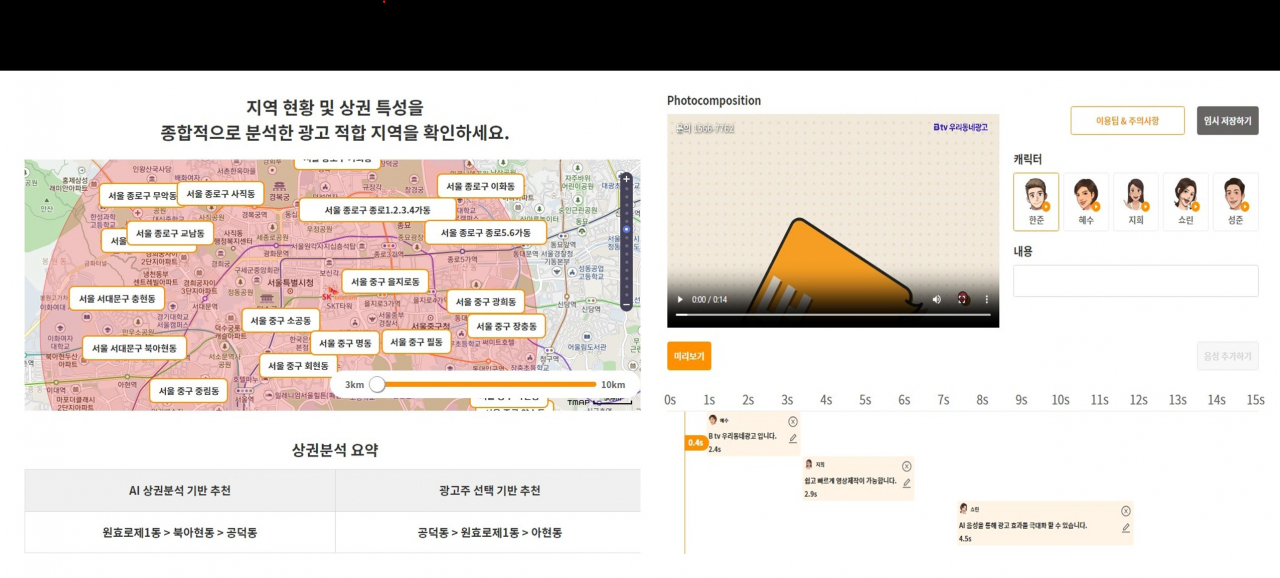Click the orange 미리보기 button
The height and width of the screenshot is (578, 1280).
click(689, 356)
